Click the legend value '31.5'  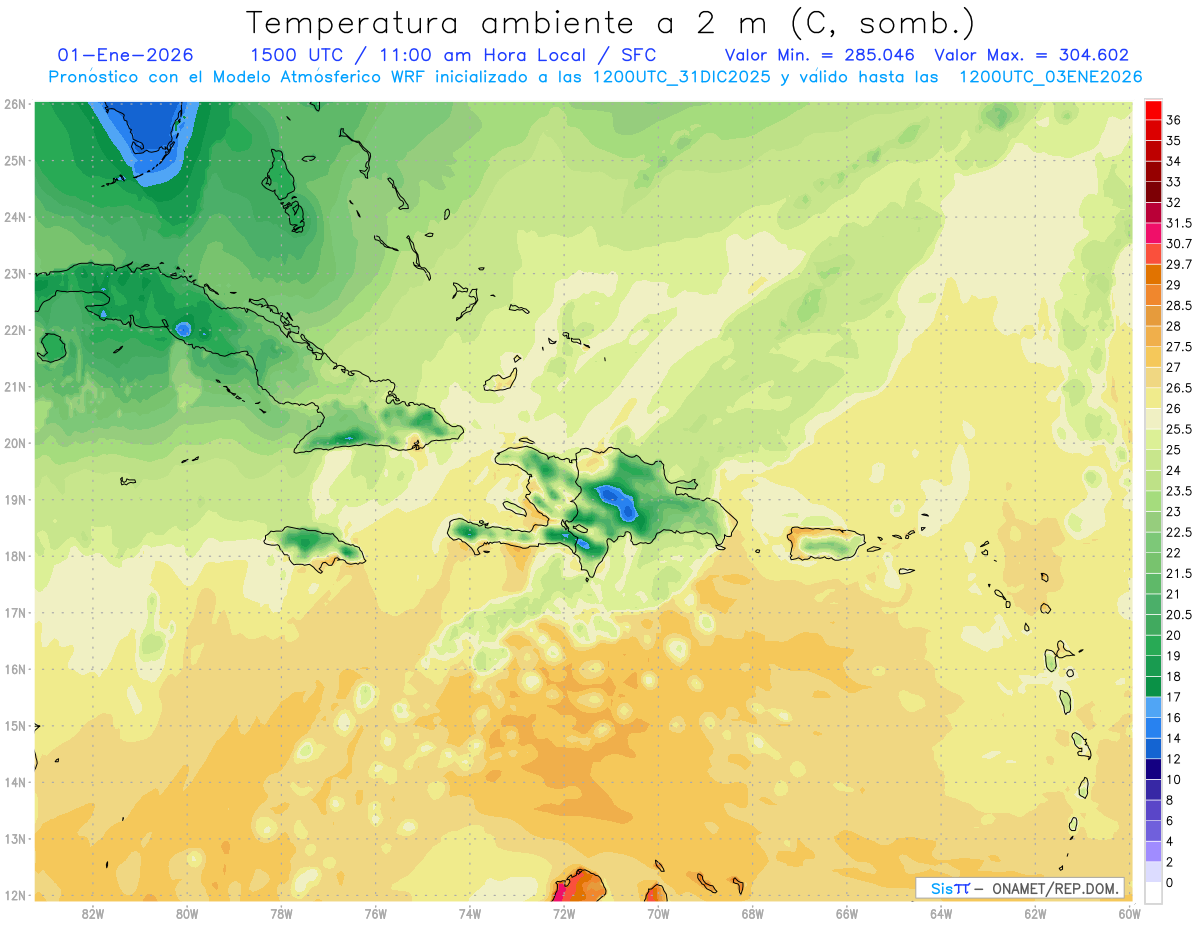click(1179, 223)
